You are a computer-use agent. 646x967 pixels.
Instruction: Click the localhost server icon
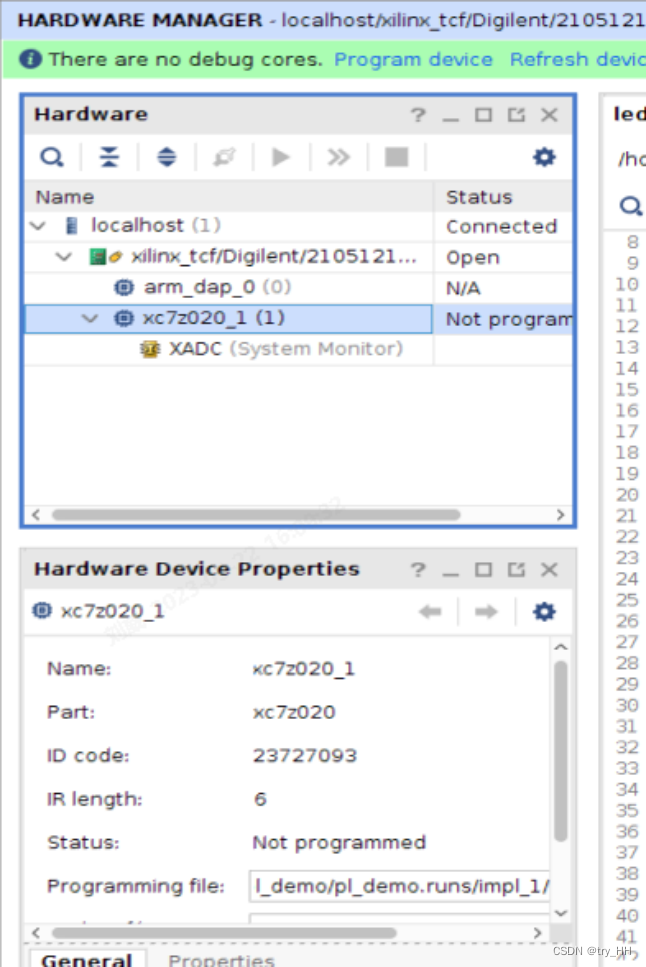pyautogui.click(x=72, y=226)
